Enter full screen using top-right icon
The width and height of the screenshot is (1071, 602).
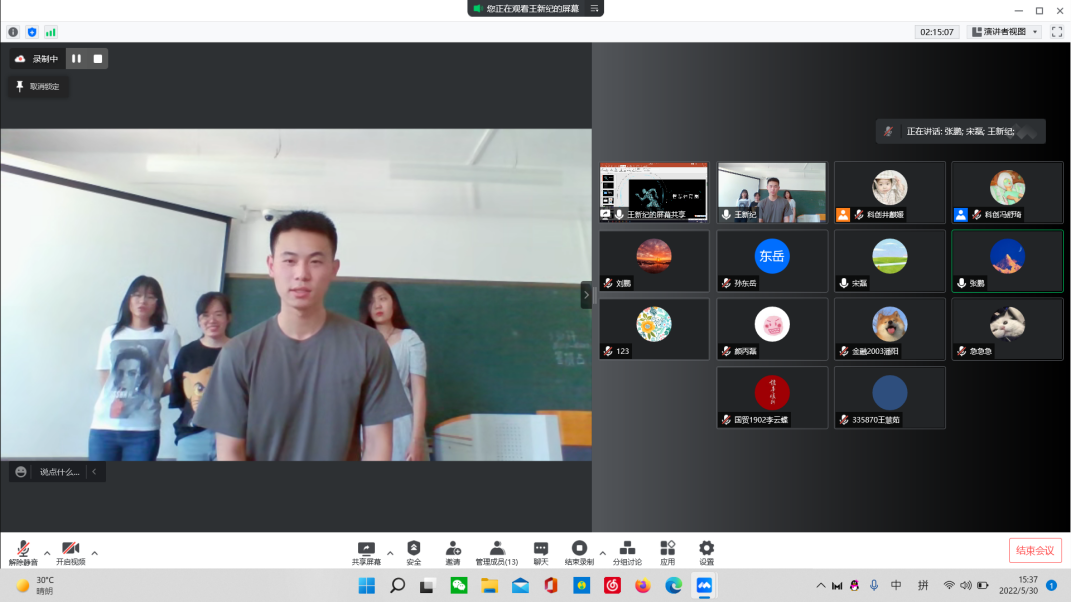pyautogui.click(x=1056, y=32)
